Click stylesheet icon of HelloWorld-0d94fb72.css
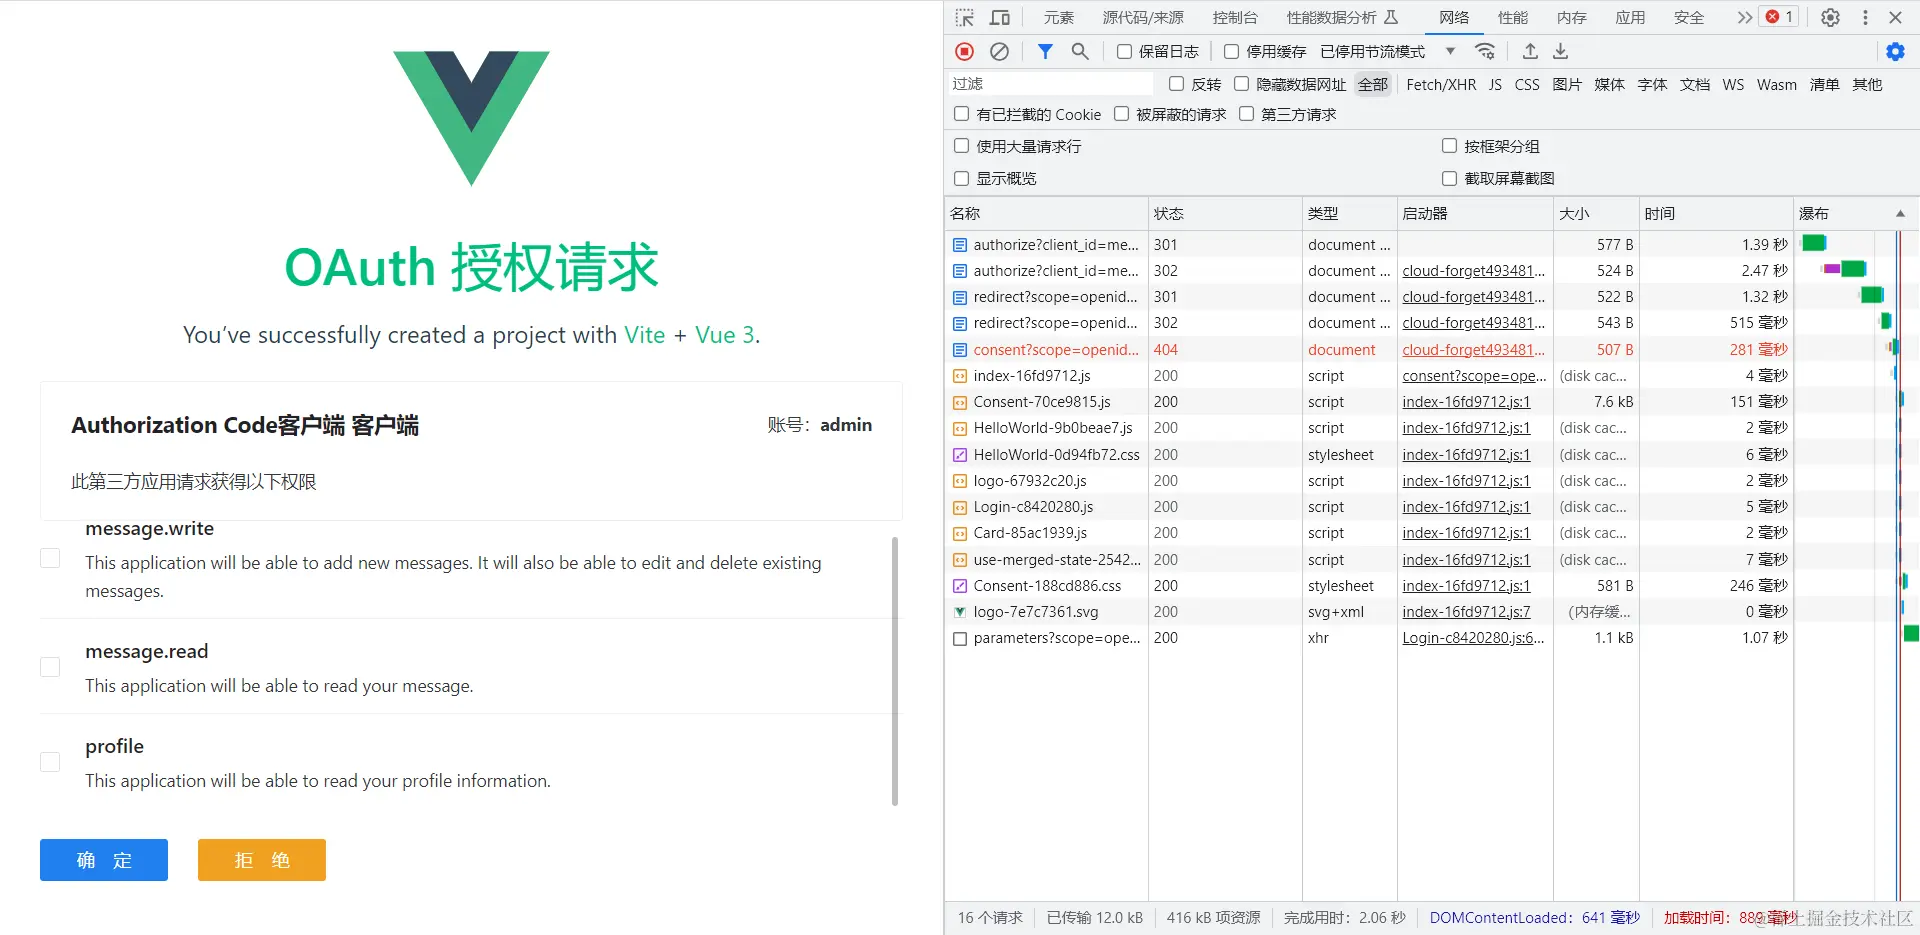1920x935 pixels. pyautogui.click(x=960, y=455)
